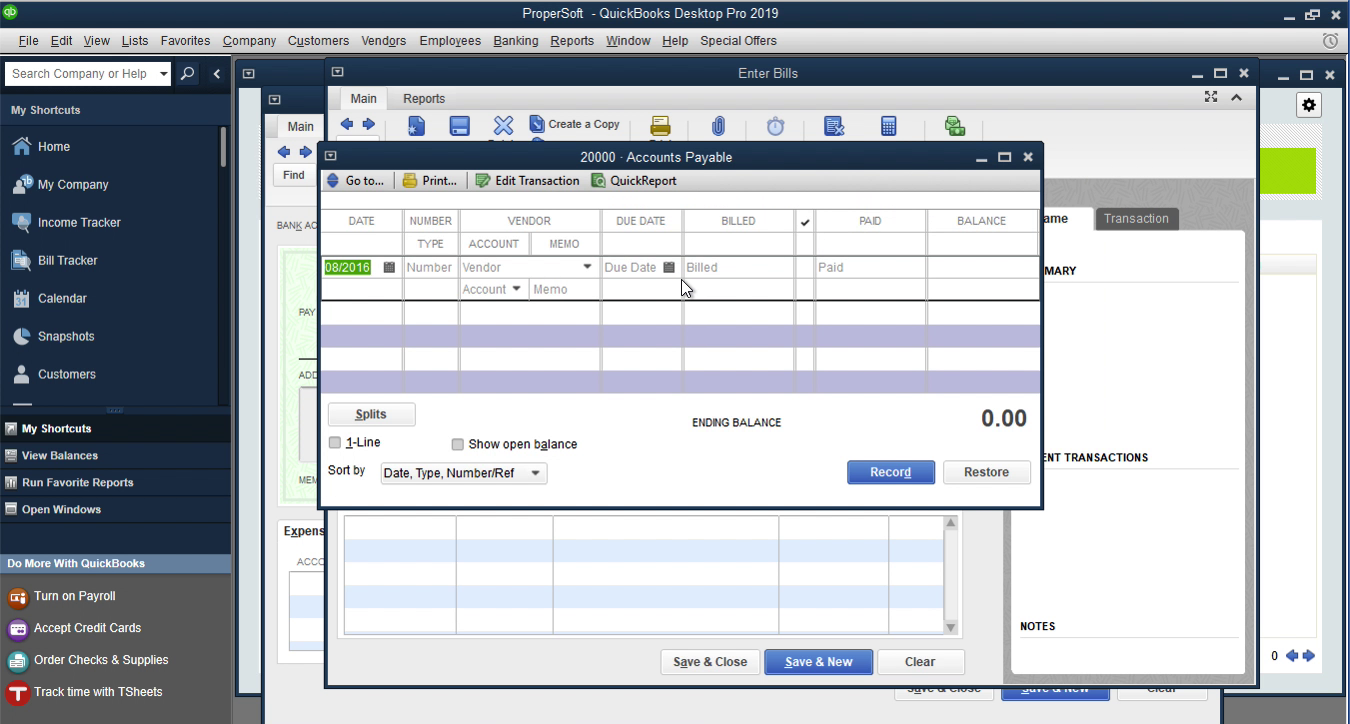Switch to the Transaction tab
Viewport: 1350px width, 724px height.
(x=1136, y=219)
